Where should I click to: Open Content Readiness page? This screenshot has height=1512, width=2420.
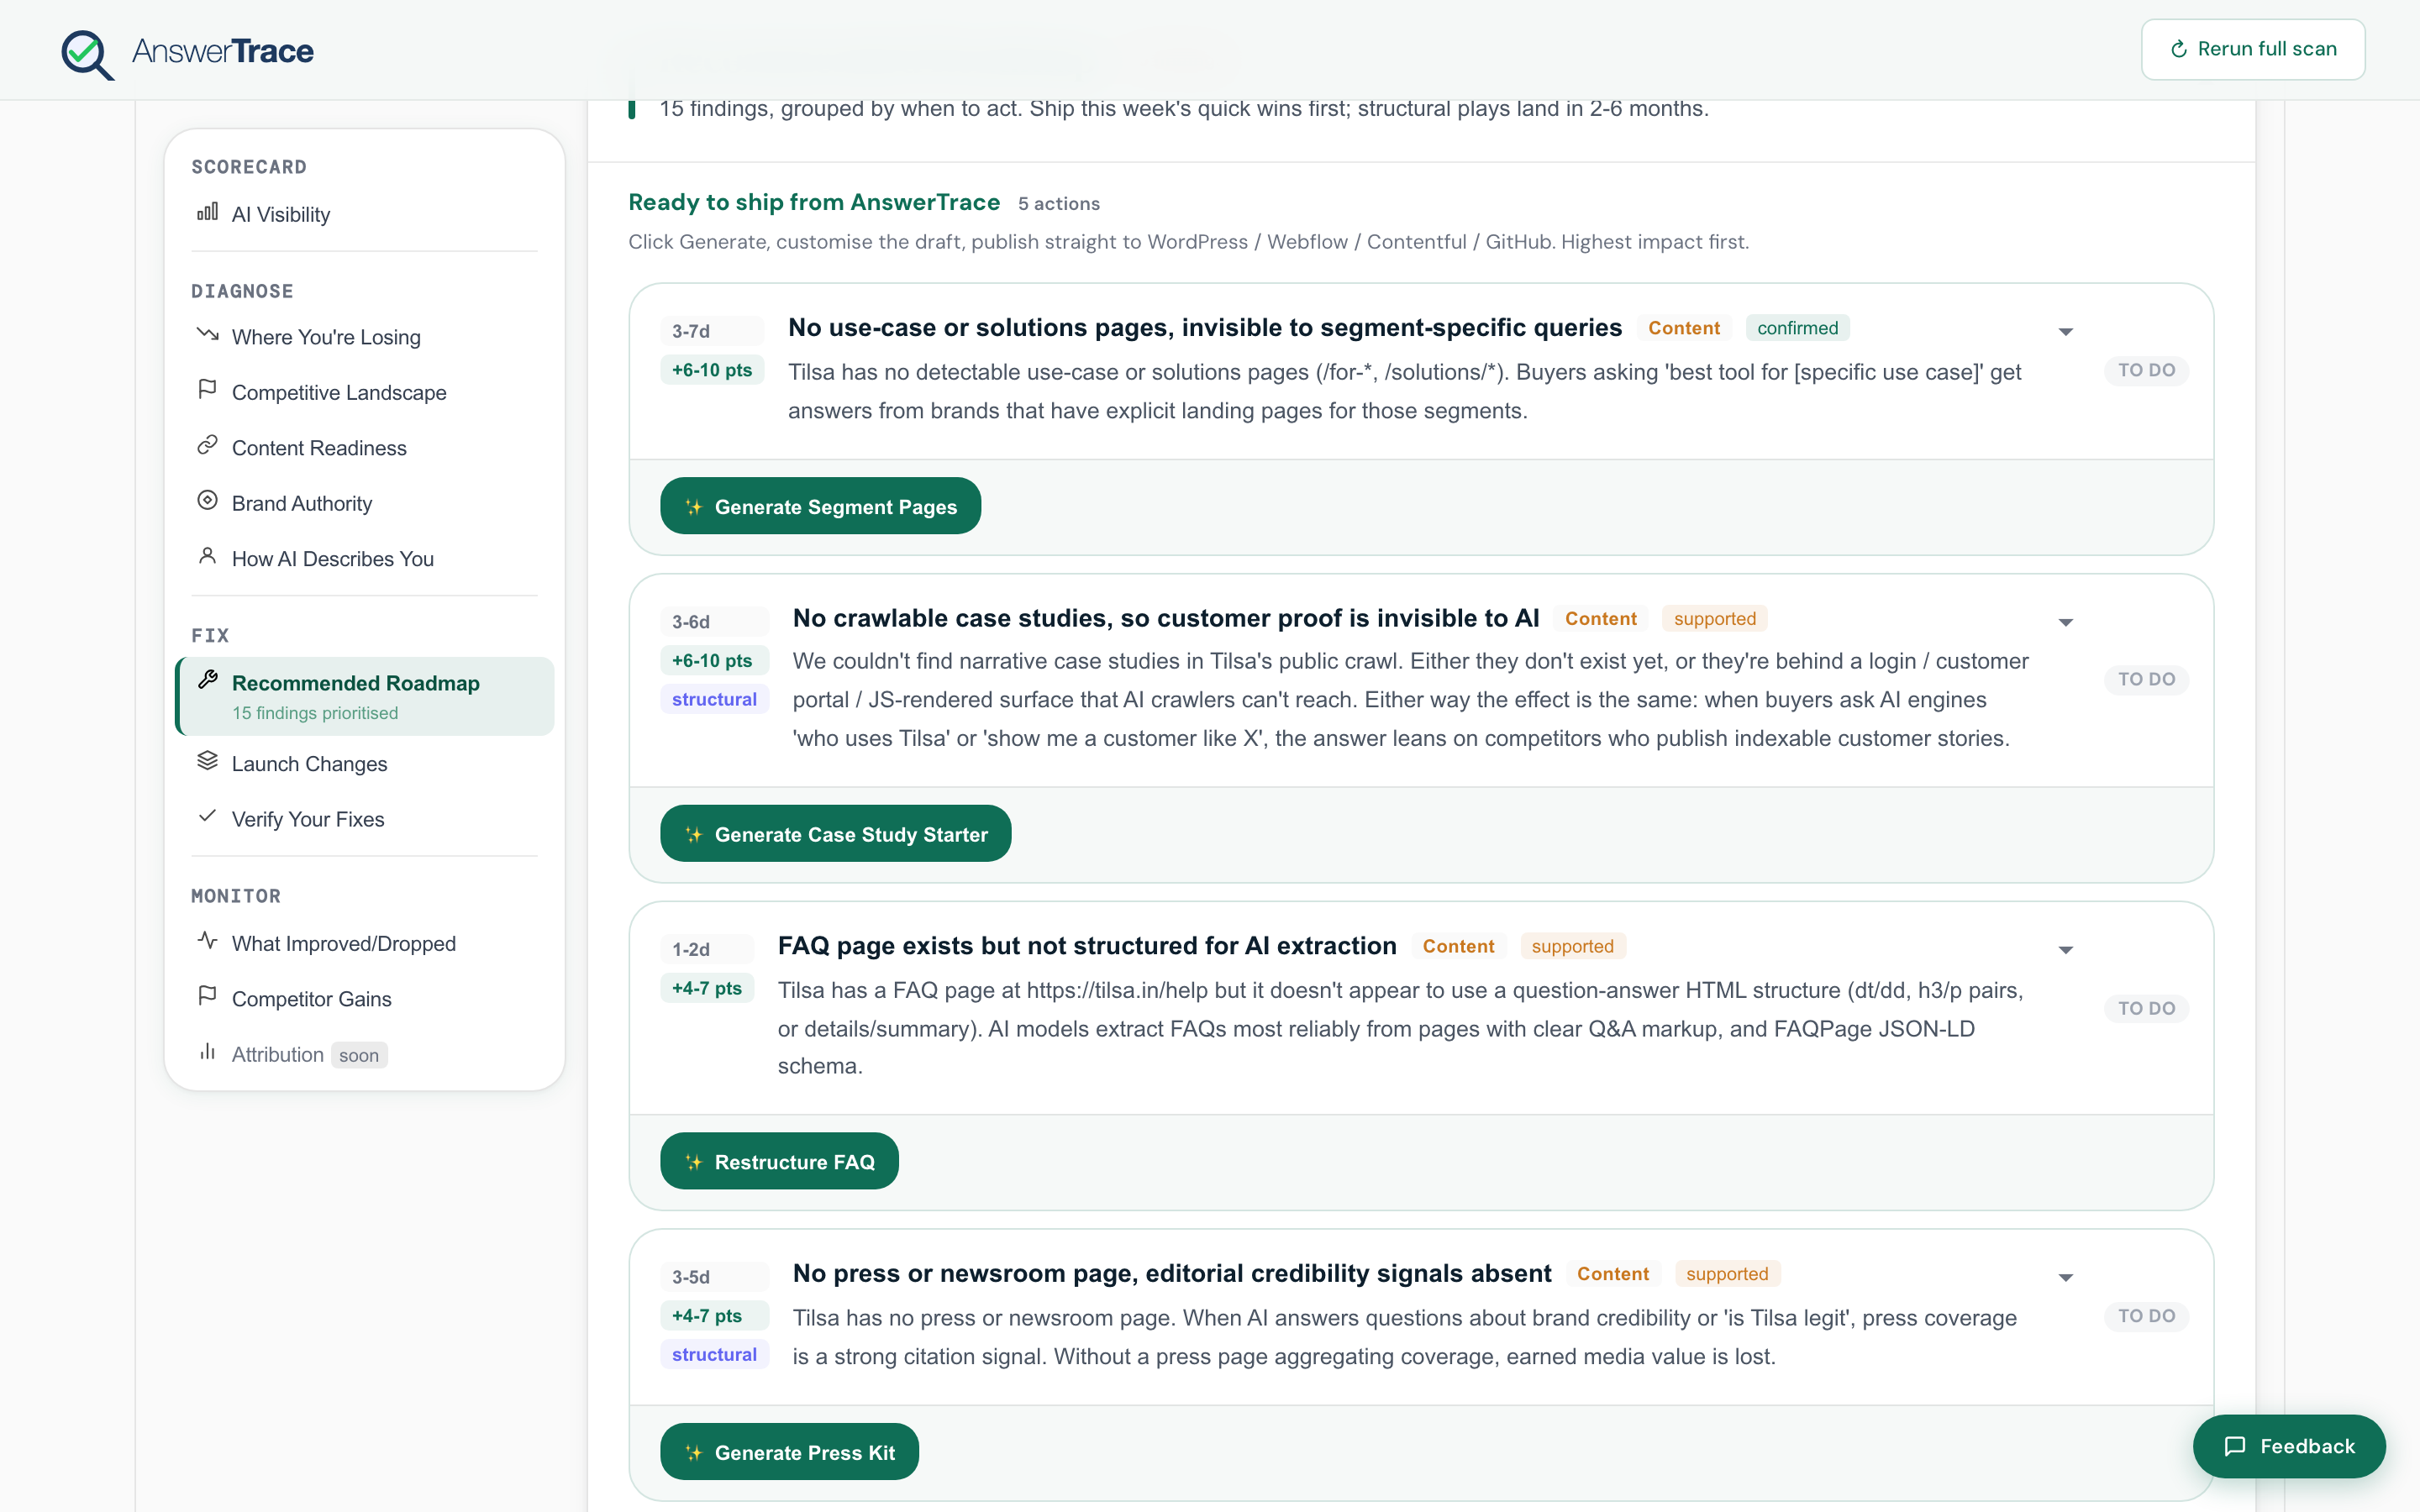tap(364, 448)
